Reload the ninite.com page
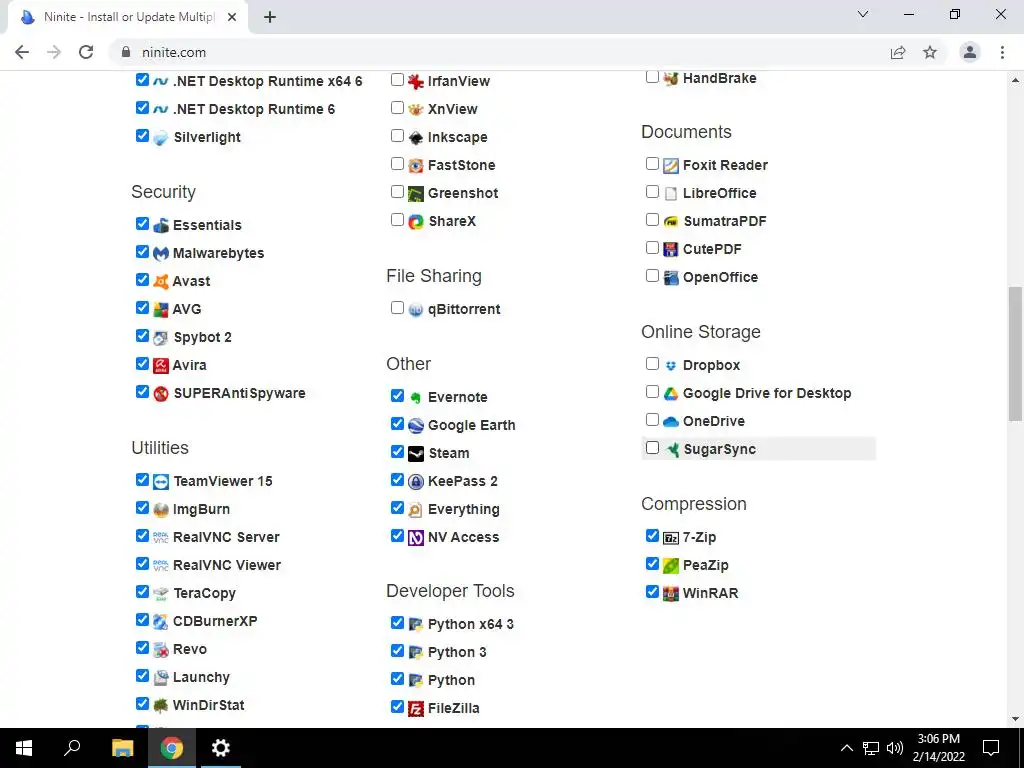 point(86,52)
